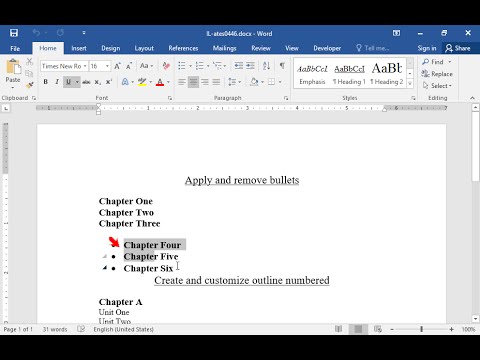Switch to the Mailings tab
Image resolution: width=480 pixels, height=360 pixels.
point(224,48)
